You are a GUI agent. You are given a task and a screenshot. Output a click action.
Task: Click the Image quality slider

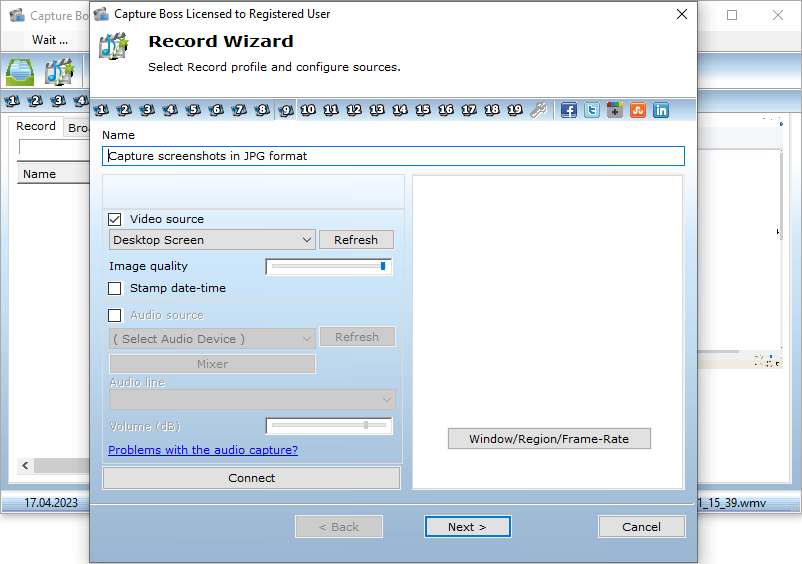[x=329, y=266]
